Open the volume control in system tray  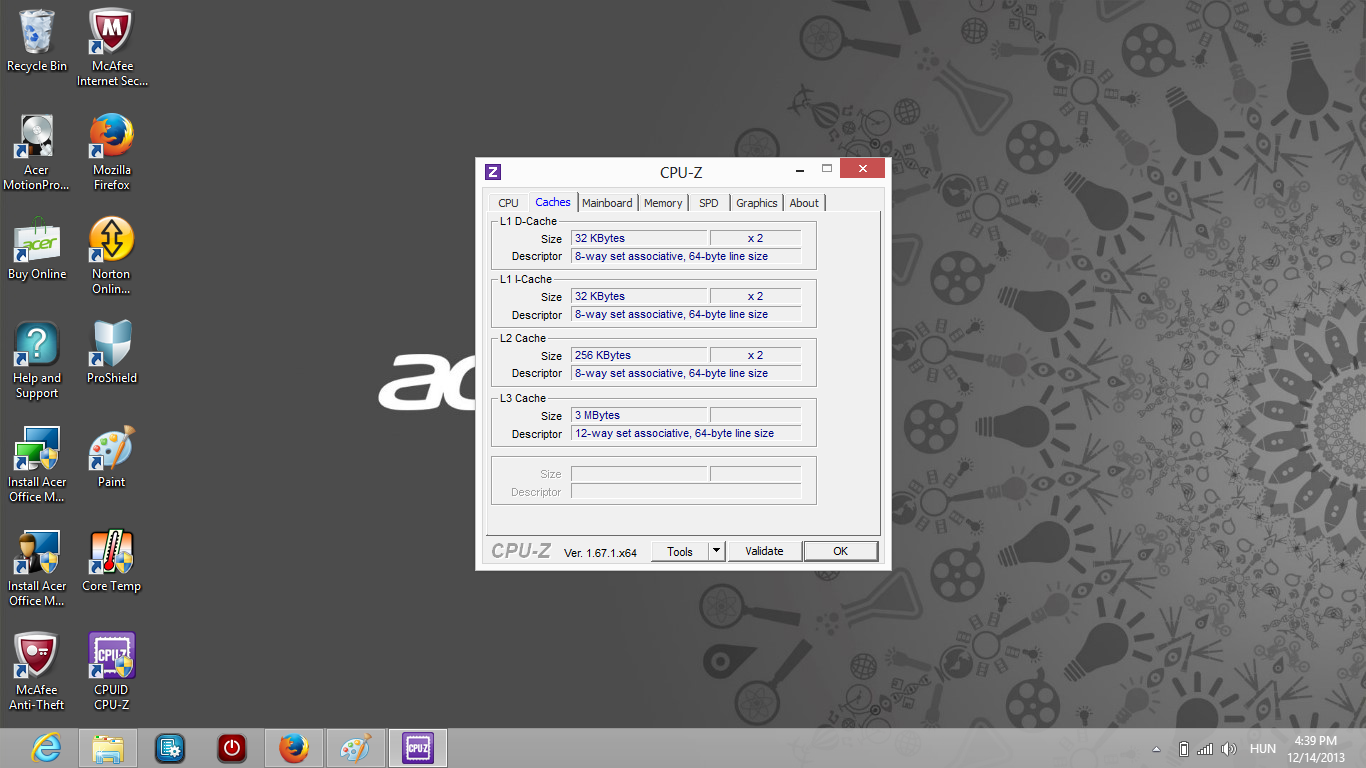pyautogui.click(x=1228, y=749)
